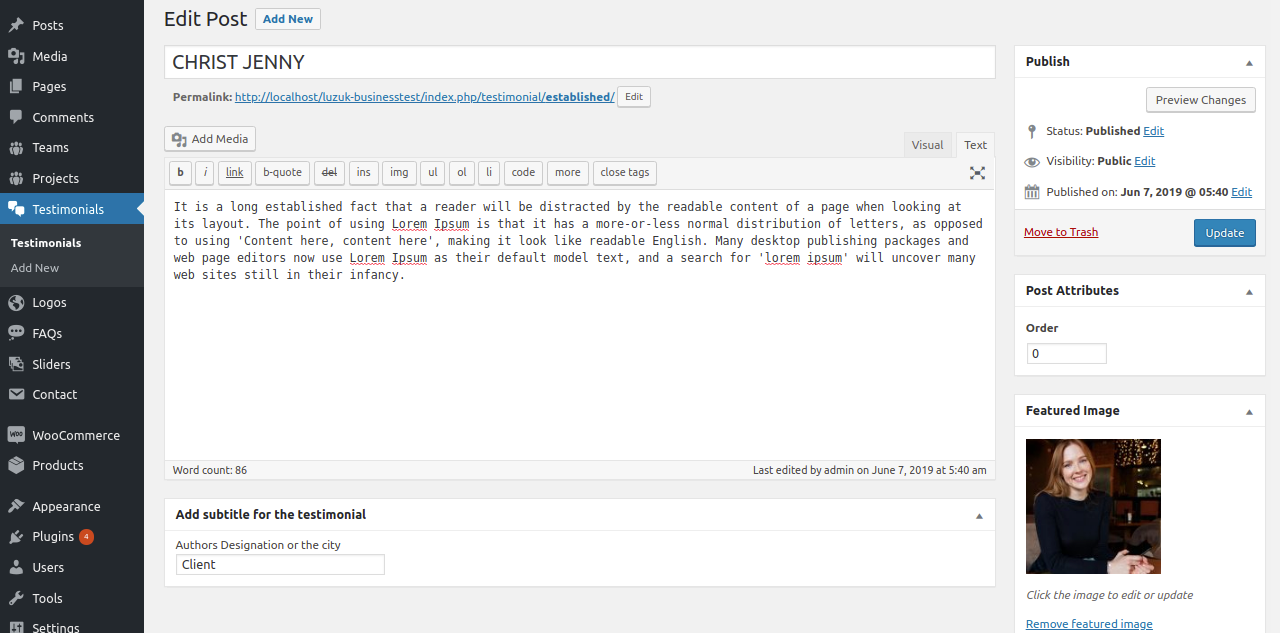The height and width of the screenshot is (633, 1280).
Task: Click the WooCommerce icon
Action: pyautogui.click(x=16, y=435)
